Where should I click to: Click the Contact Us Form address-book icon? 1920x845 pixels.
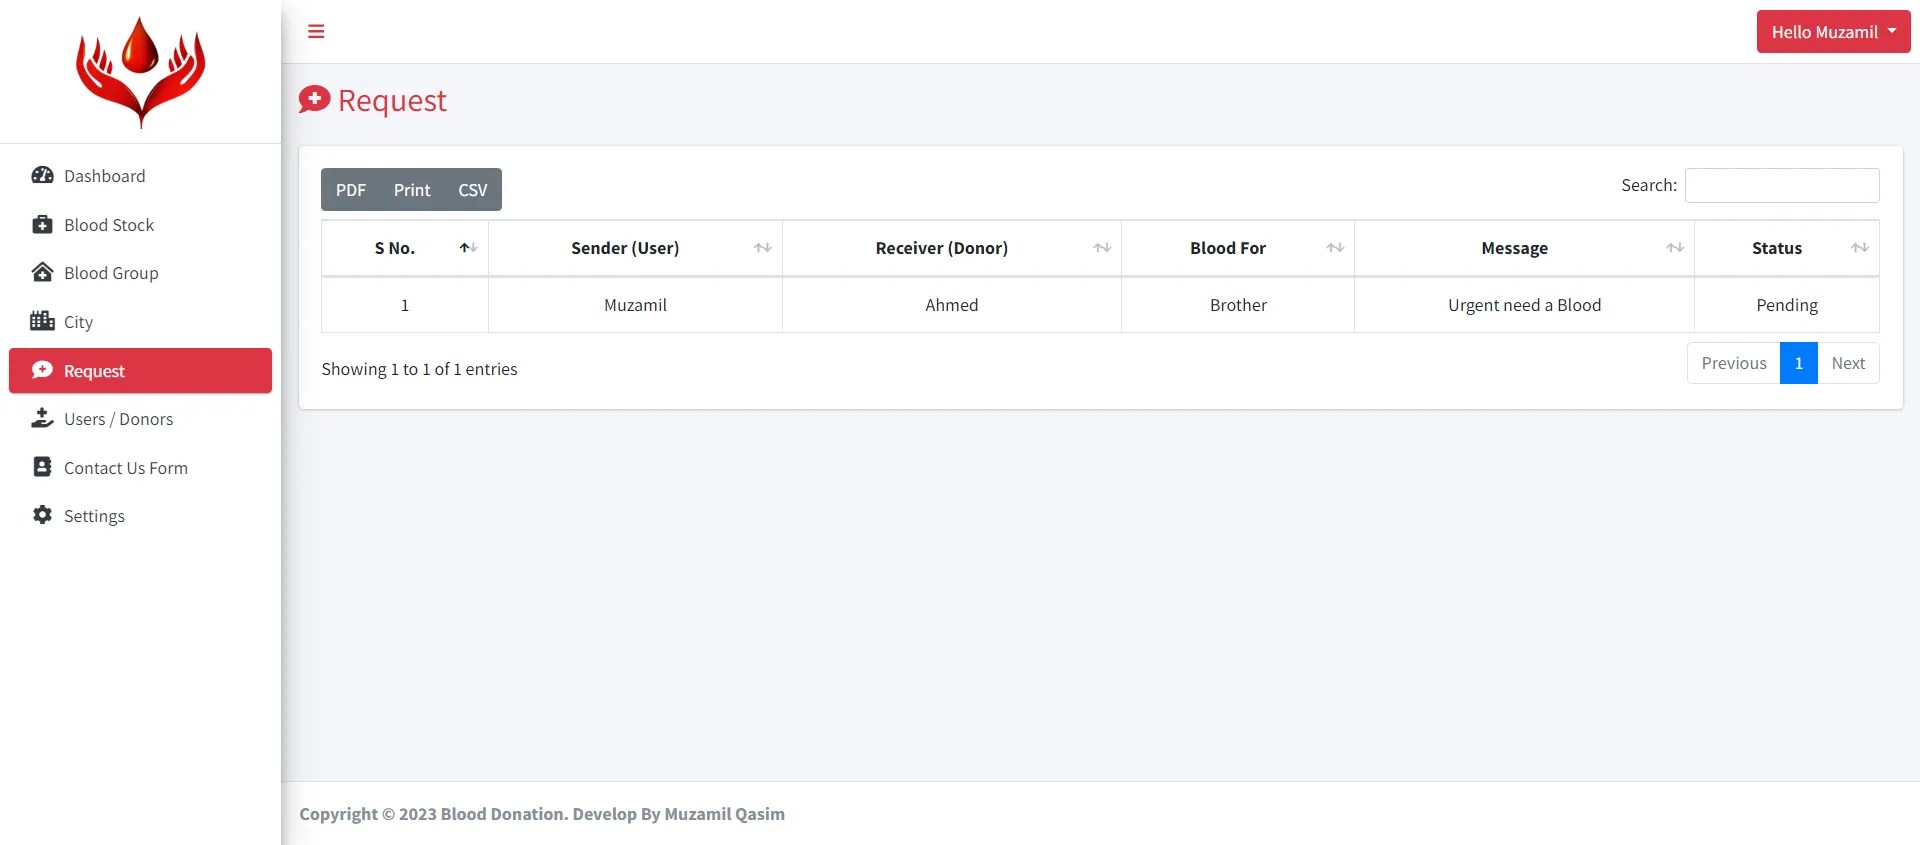pos(42,467)
